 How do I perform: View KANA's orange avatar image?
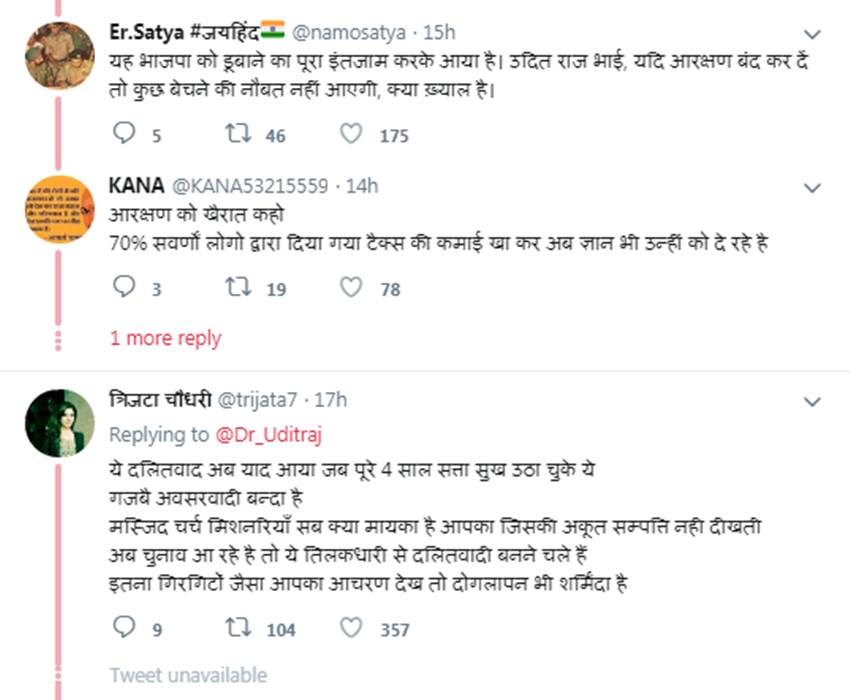(59, 209)
